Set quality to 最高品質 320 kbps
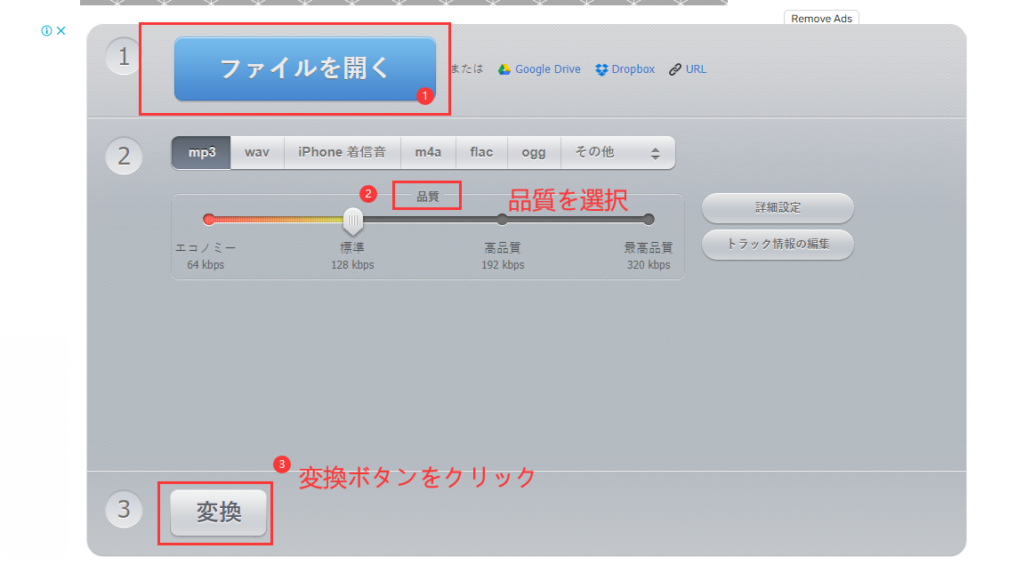Viewport: 1024px width, 581px height. [x=648, y=219]
